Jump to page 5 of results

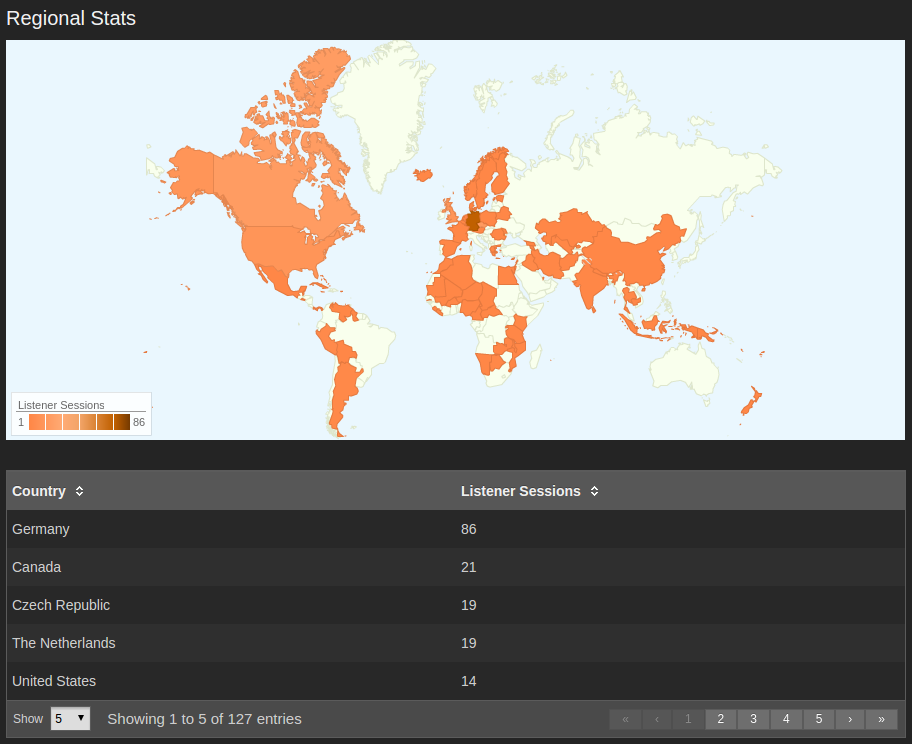point(818,719)
